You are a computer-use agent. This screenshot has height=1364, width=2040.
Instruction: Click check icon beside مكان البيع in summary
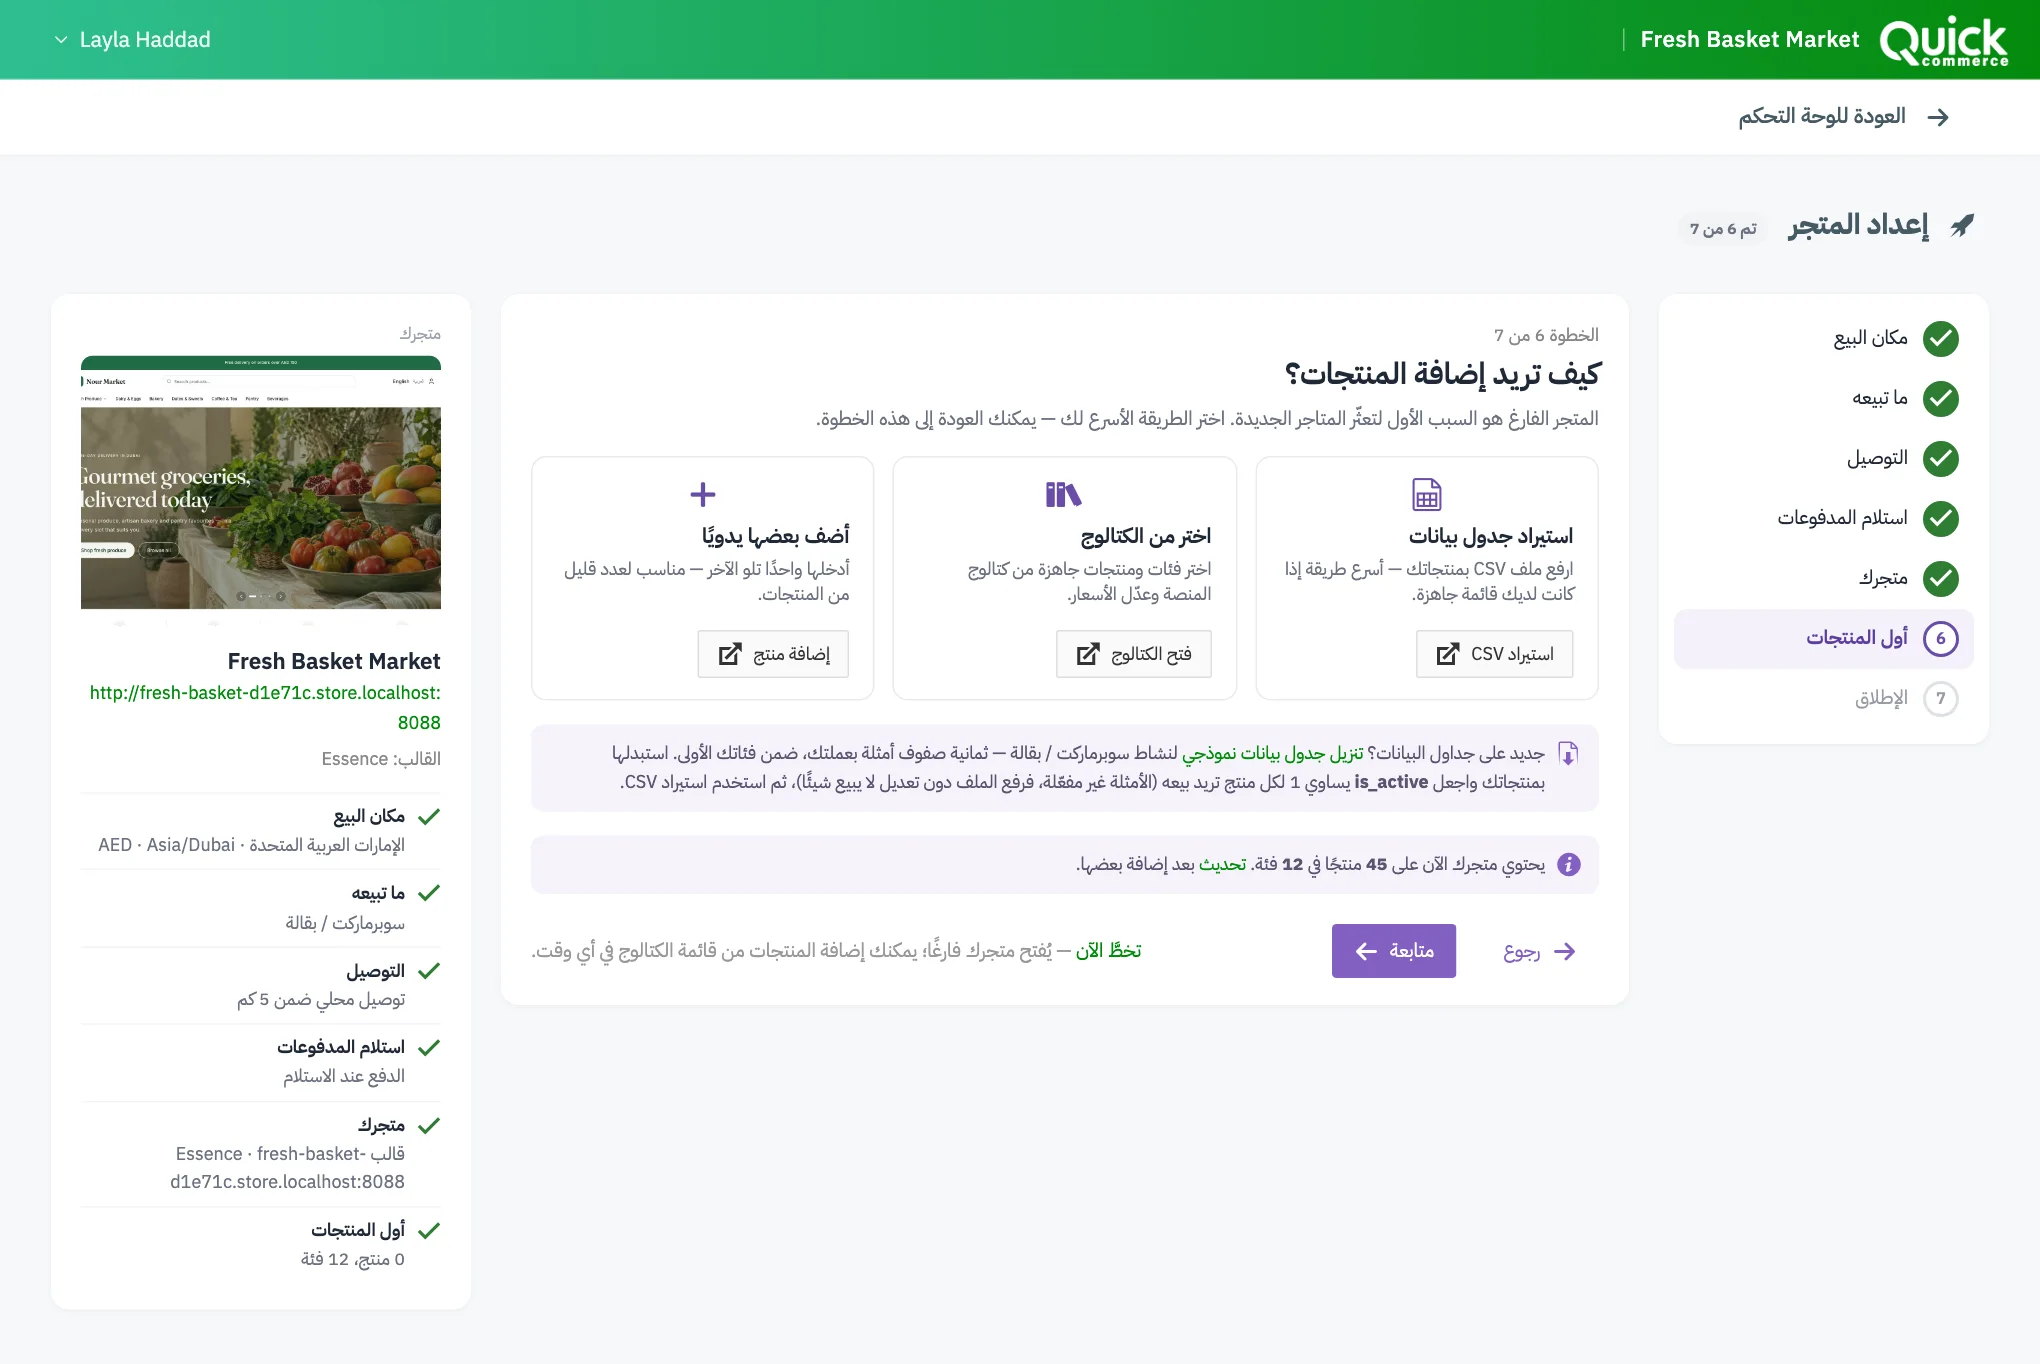(429, 817)
